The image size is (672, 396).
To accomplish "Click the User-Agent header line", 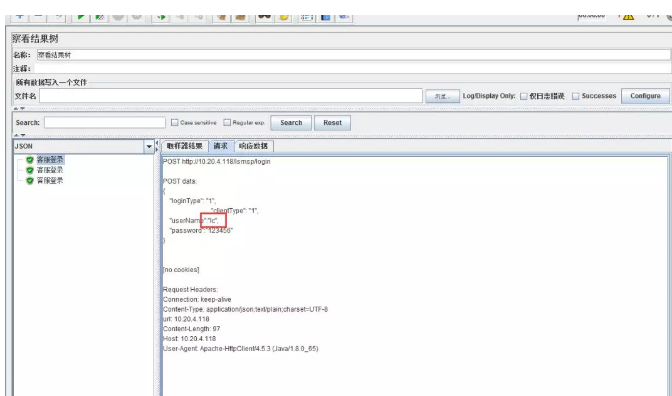I will [240, 348].
